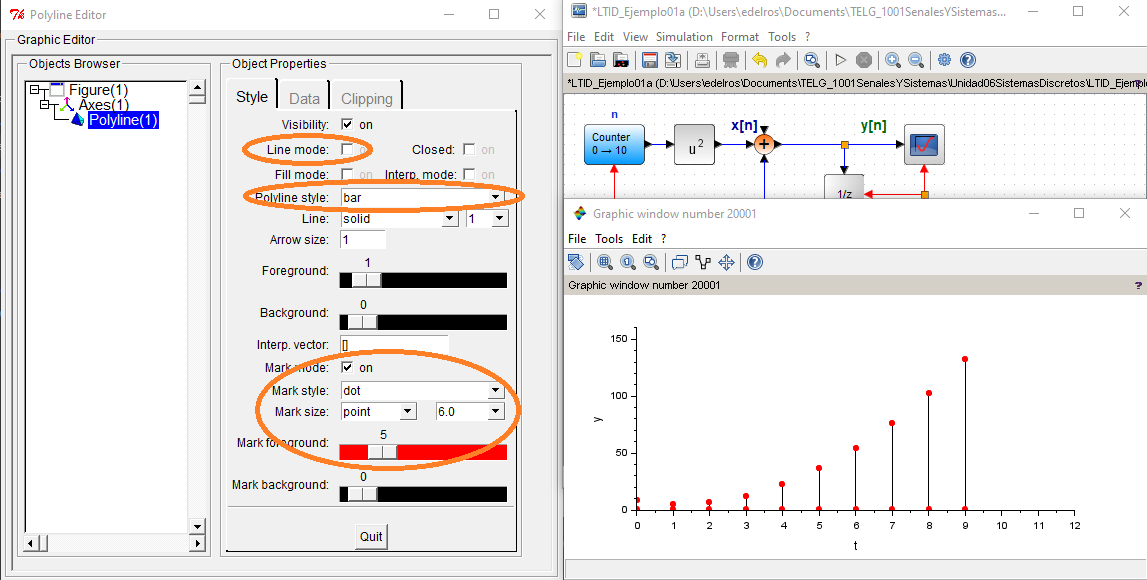The width and height of the screenshot is (1147, 580).
Task: Open Xcos simulation setup gear icon
Action: pos(943,60)
